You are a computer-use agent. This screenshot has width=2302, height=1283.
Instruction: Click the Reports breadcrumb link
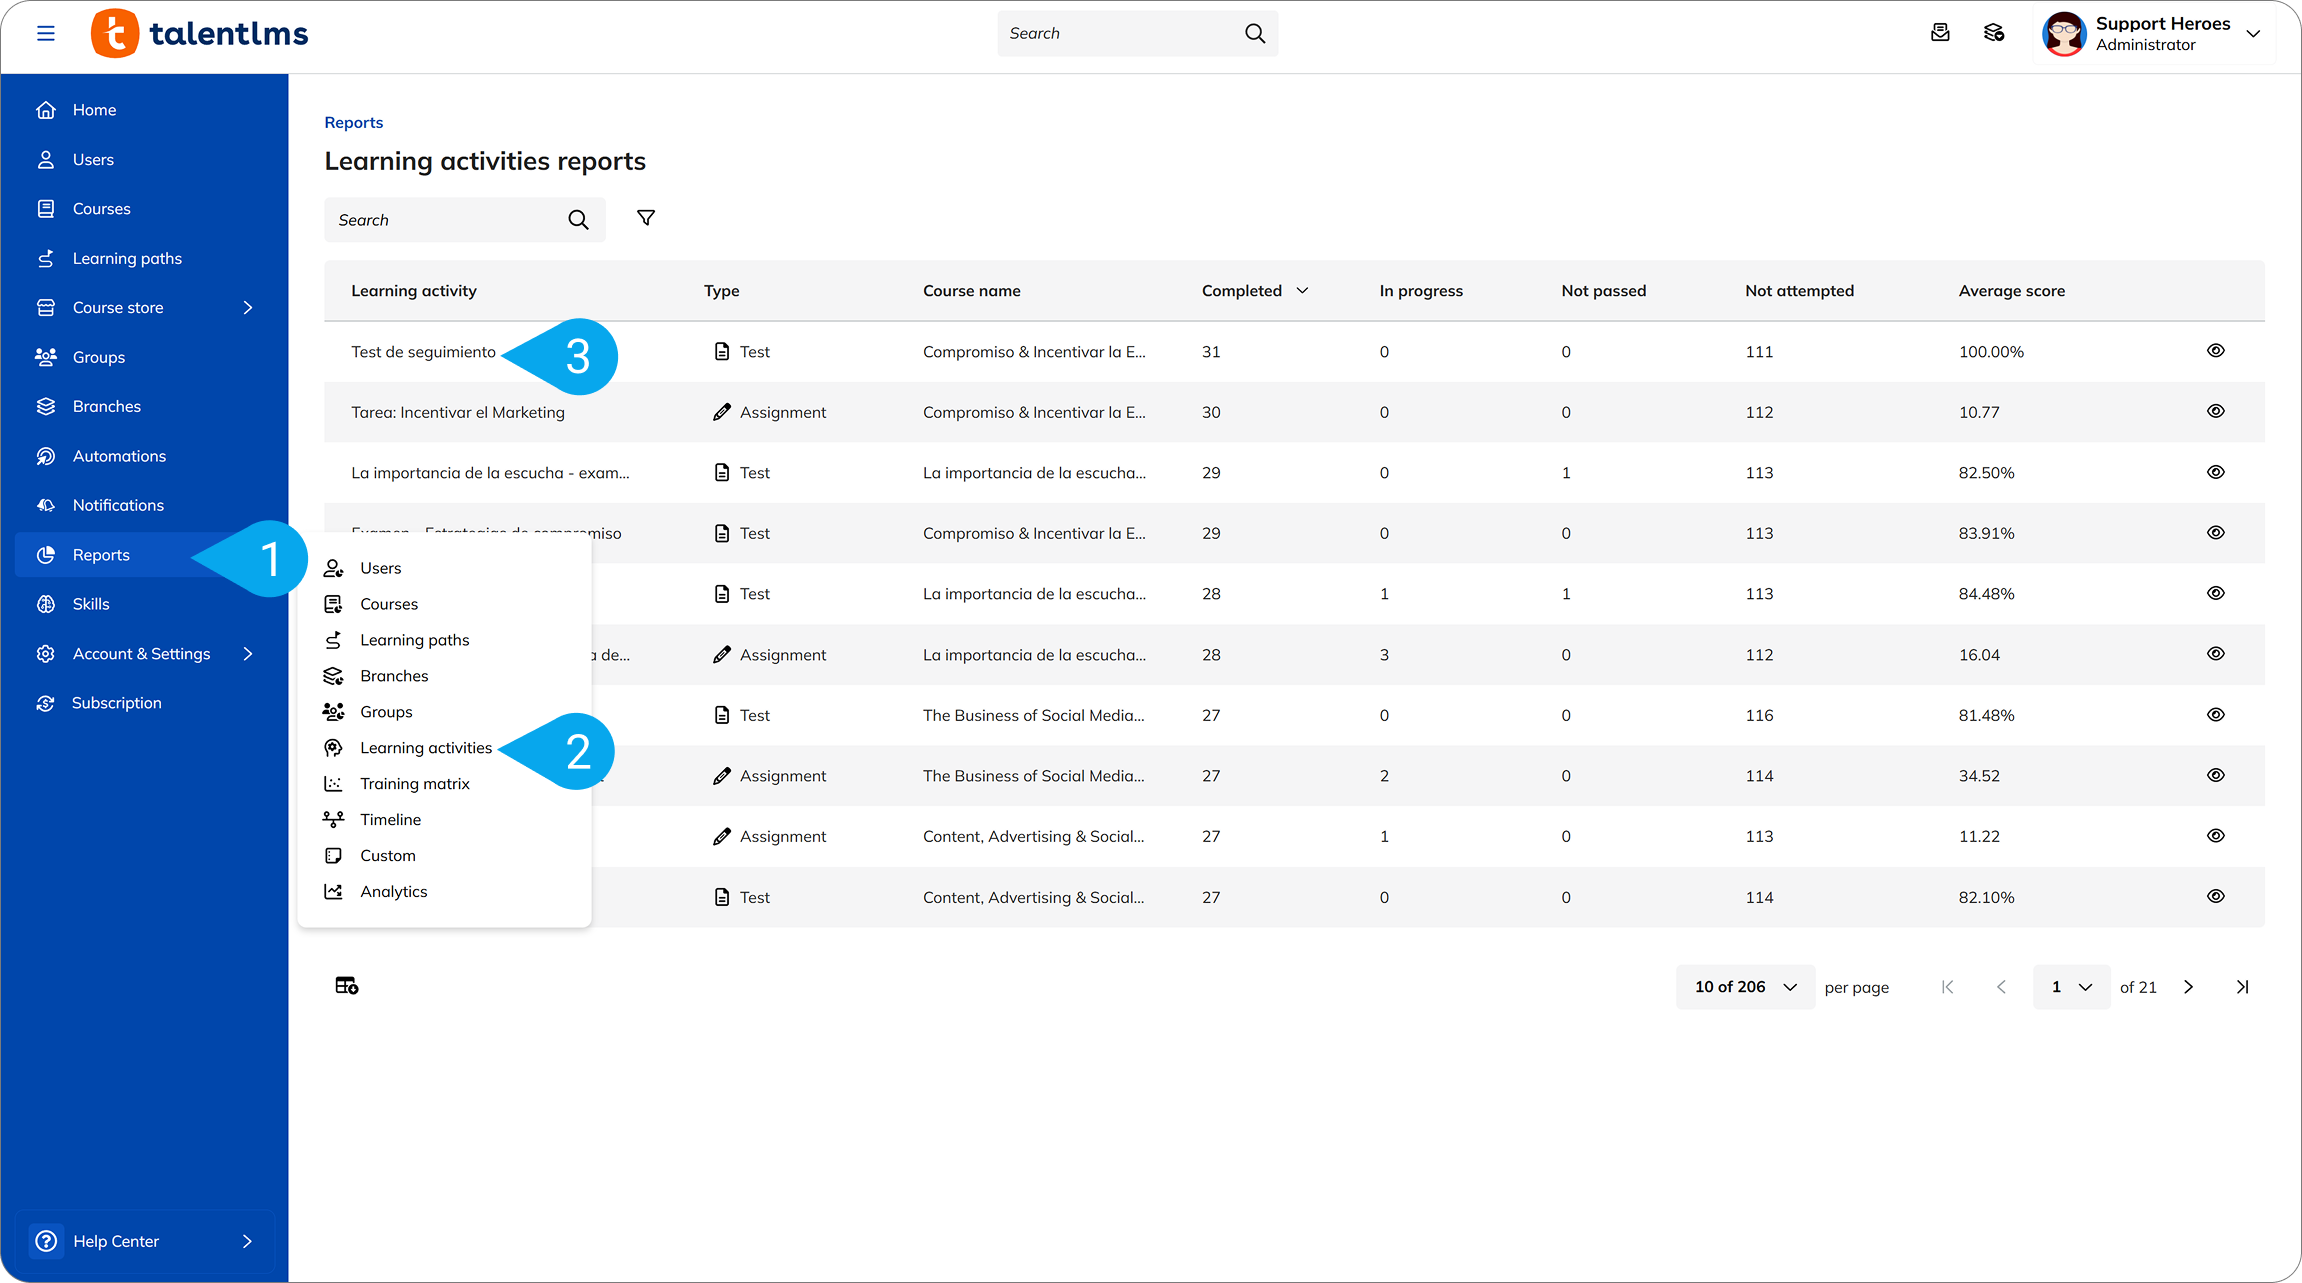(354, 122)
